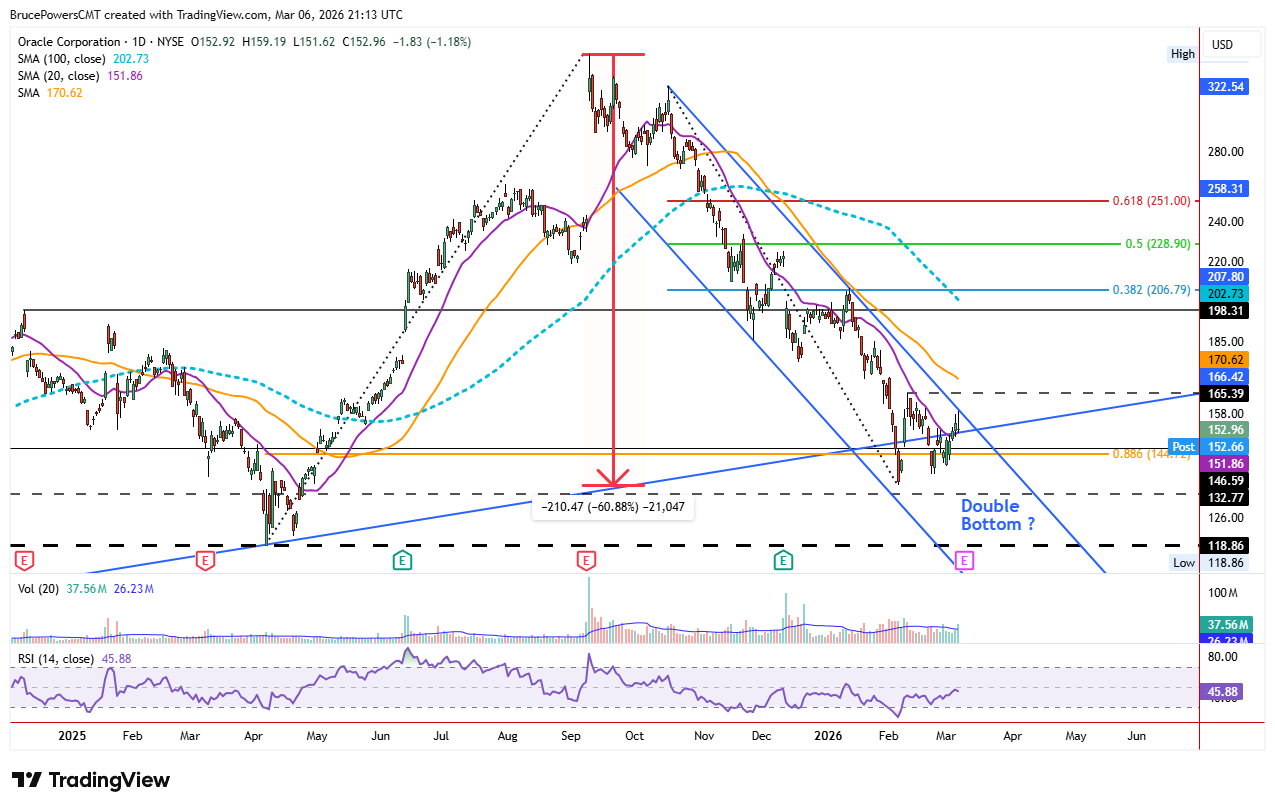Click the Nov label on time axis
Screen dimensions: 1275x810
[x=704, y=736]
